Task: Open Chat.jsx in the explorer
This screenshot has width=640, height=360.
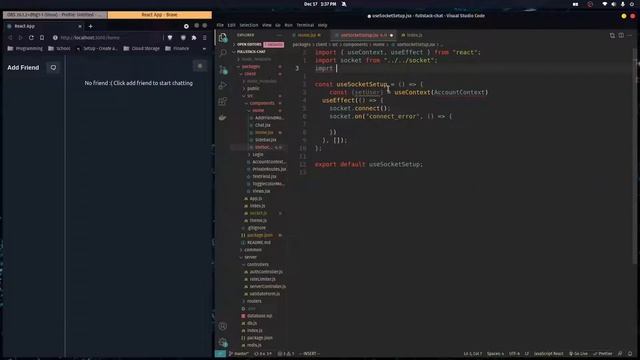Action: click(262, 125)
